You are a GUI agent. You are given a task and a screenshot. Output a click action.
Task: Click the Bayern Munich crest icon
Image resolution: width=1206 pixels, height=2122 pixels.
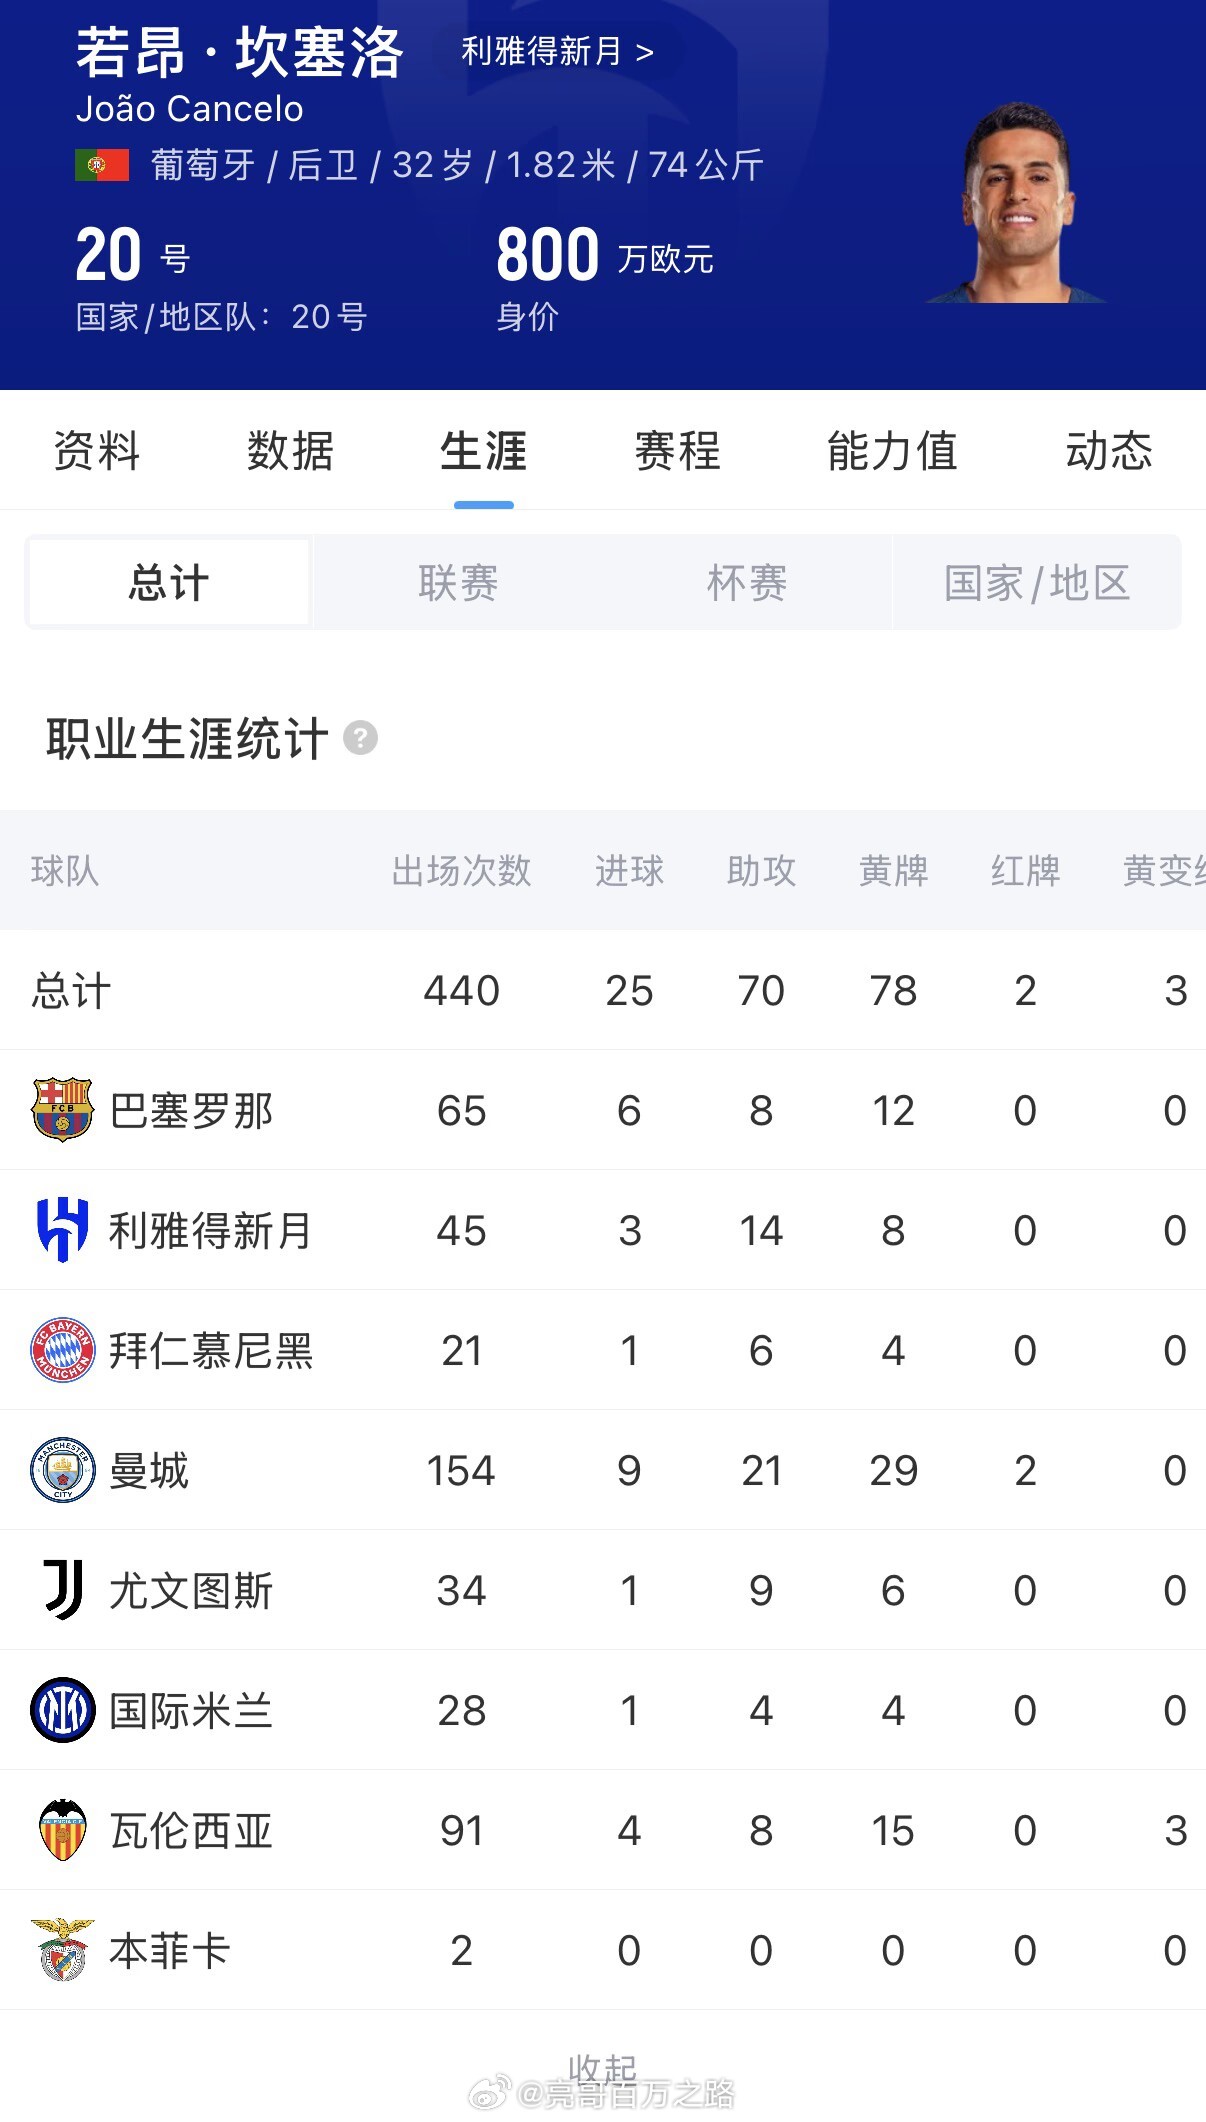click(62, 1350)
